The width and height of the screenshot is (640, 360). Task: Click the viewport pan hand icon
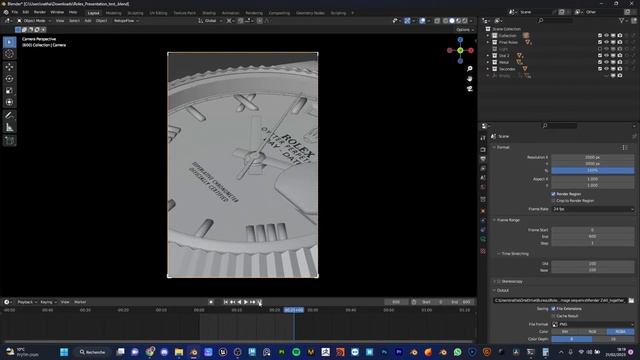[469, 78]
